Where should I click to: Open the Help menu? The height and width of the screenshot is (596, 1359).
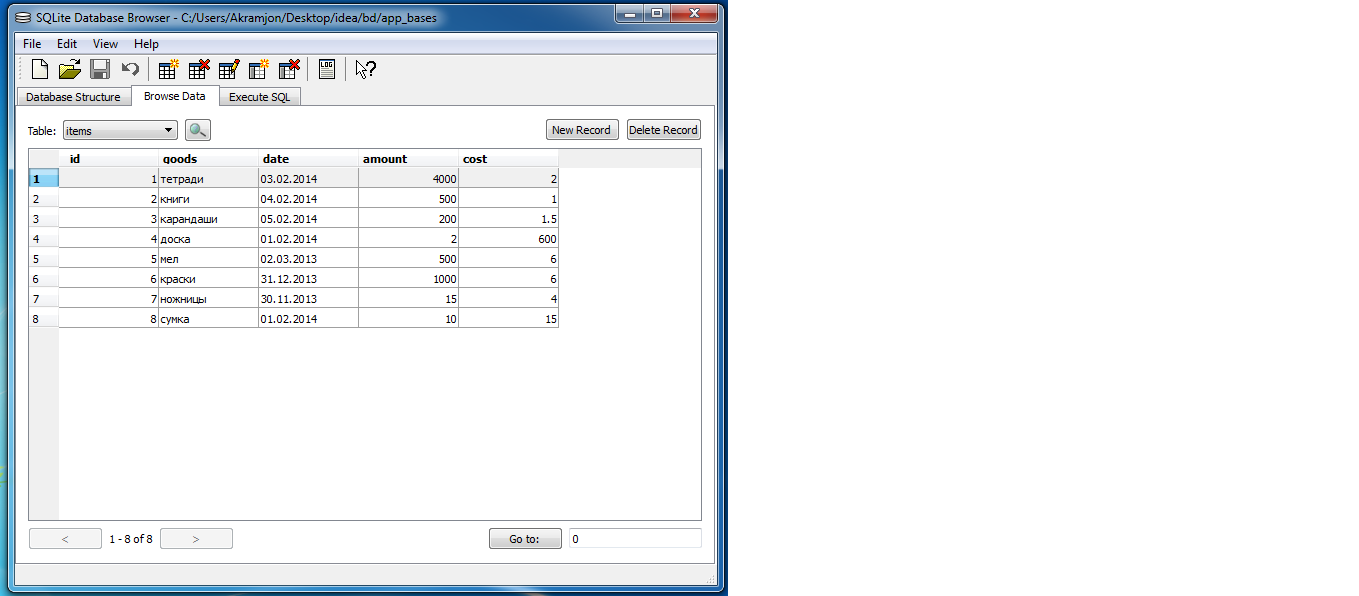(x=146, y=44)
